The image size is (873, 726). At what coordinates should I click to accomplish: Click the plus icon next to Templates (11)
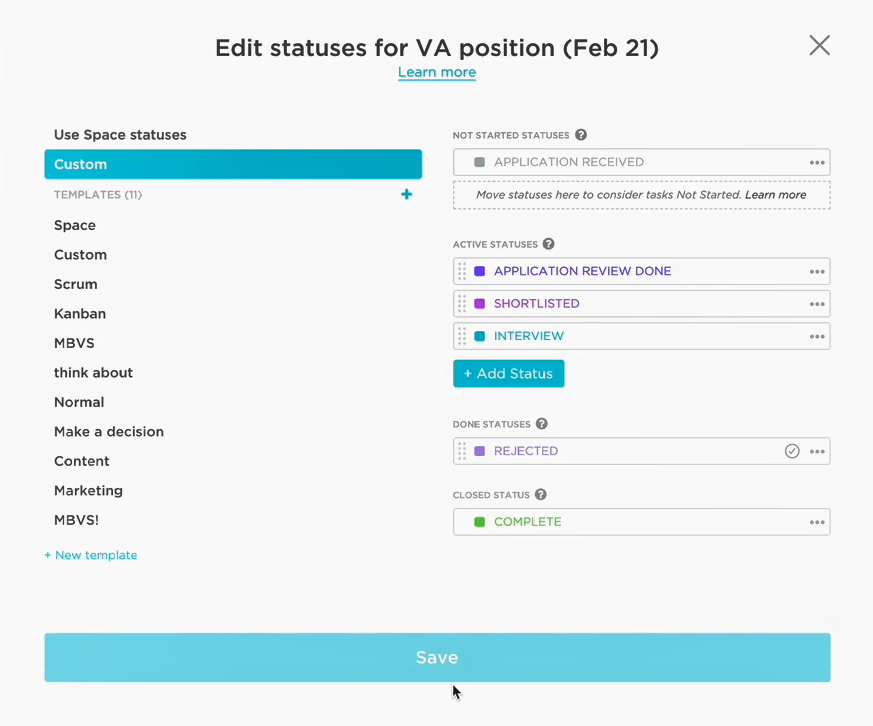pyautogui.click(x=406, y=194)
